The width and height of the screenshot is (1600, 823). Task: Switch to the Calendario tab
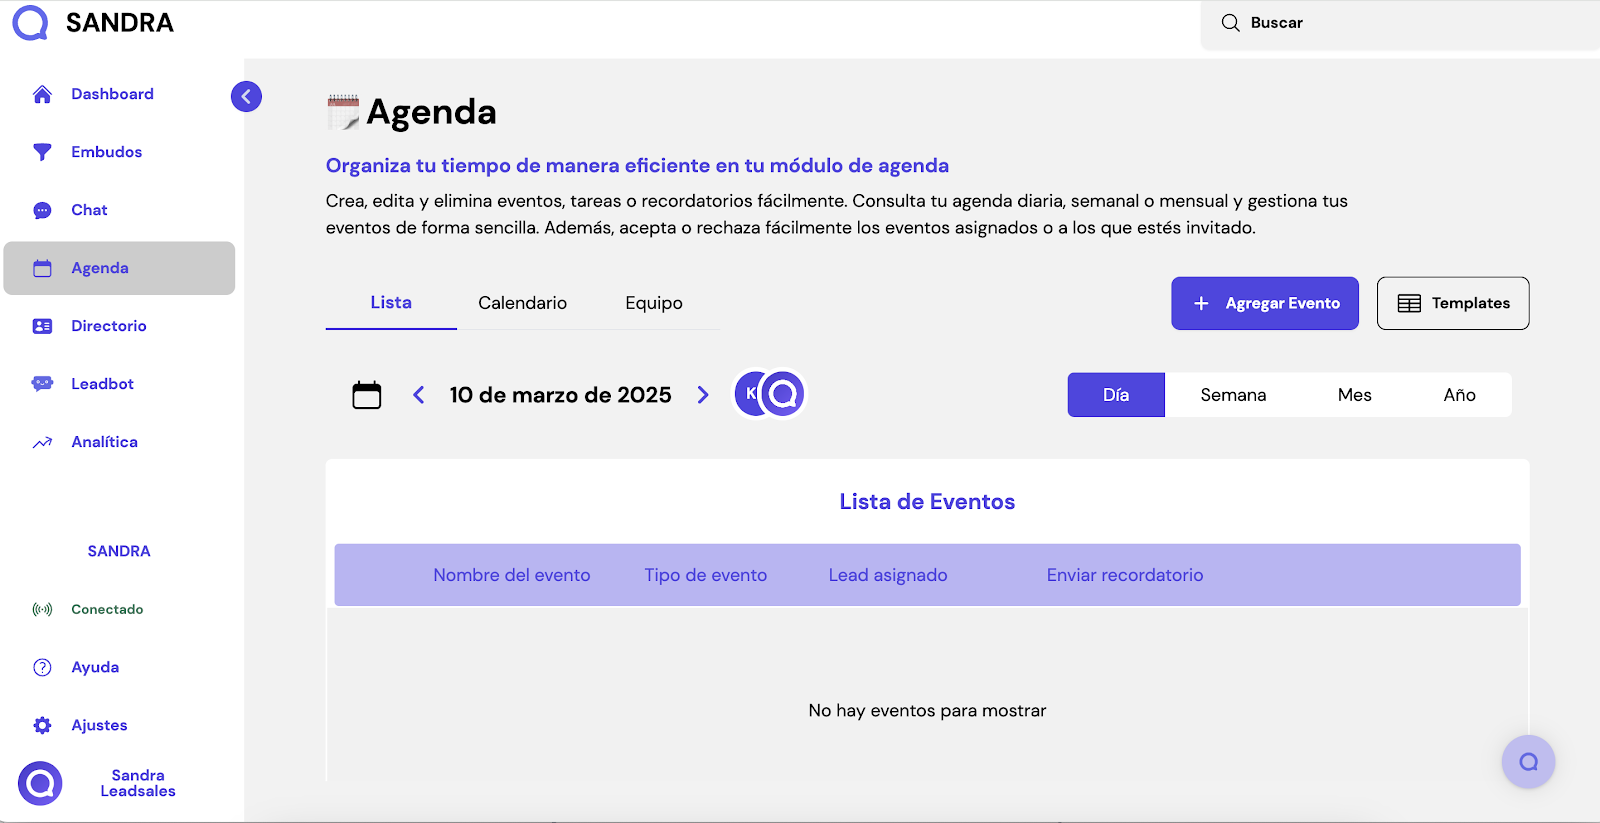coord(522,303)
